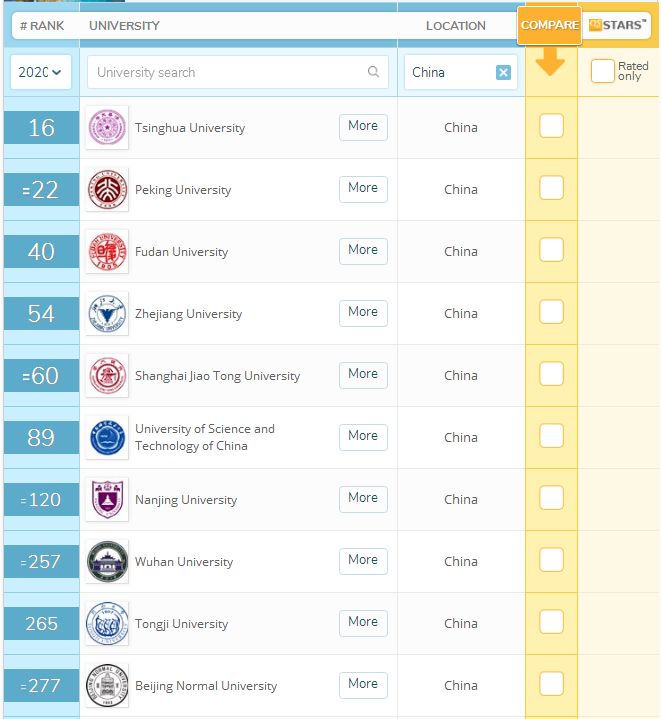Check compare box for Tsinghua University
The width and height of the screenshot is (662, 719).
pos(551,126)
